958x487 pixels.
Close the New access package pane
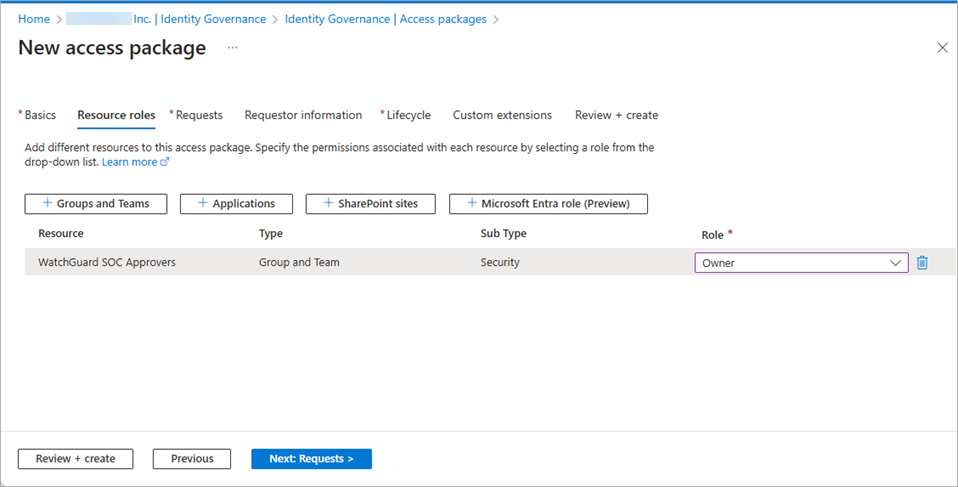(x=941, y=47)
